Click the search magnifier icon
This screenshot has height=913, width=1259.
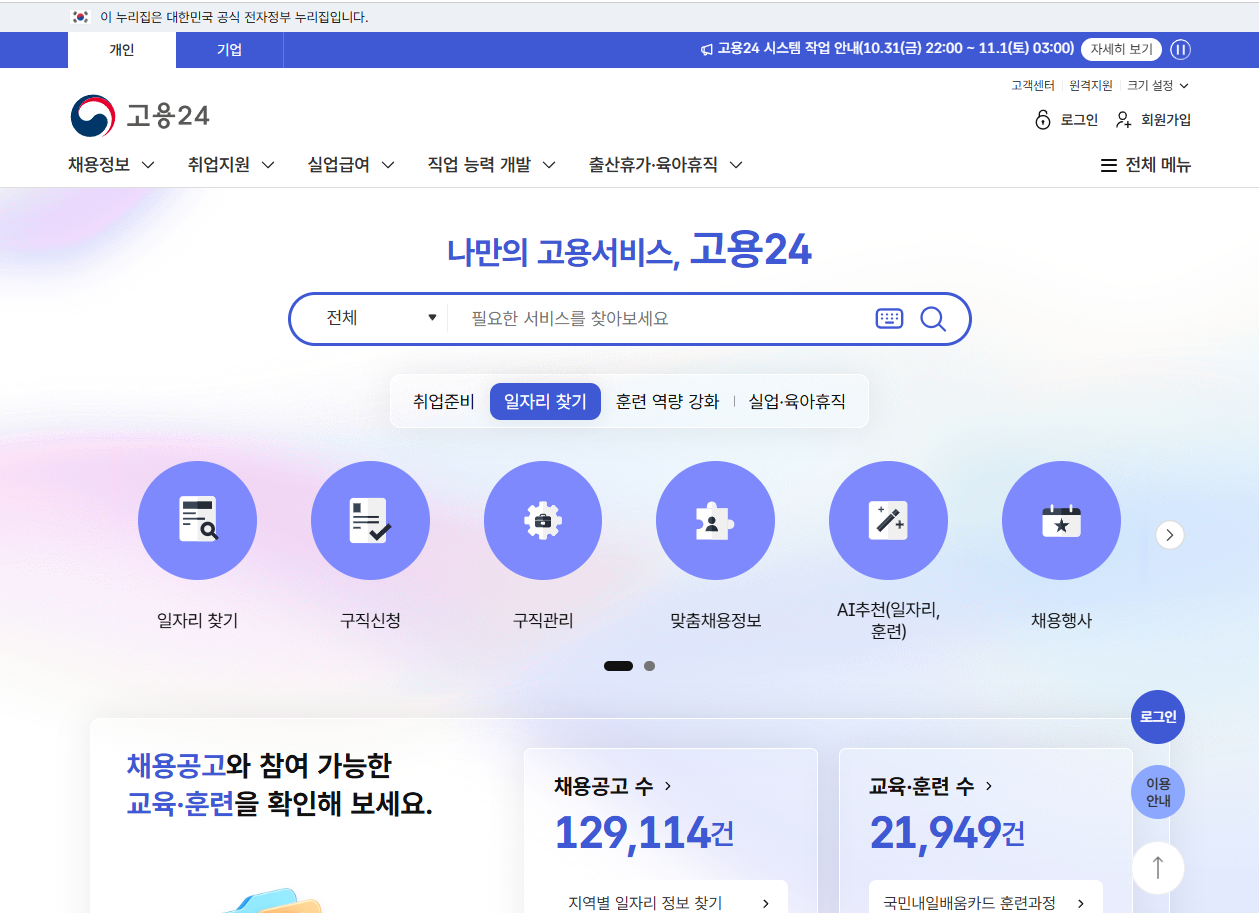(933, 319)
